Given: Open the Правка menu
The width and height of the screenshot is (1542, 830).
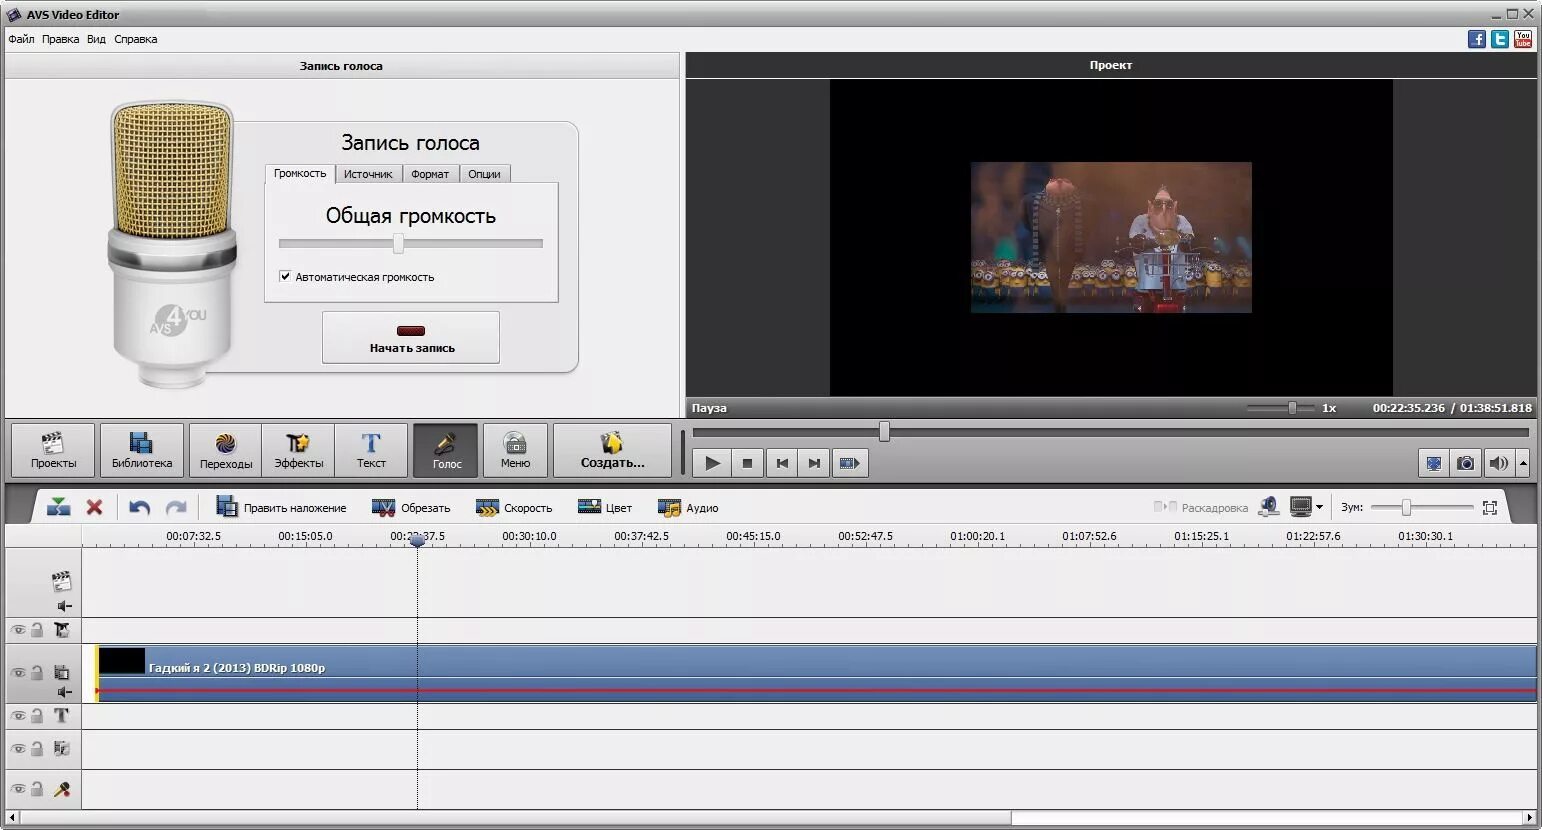Looking at the screenshot, I should pos(60,39).
